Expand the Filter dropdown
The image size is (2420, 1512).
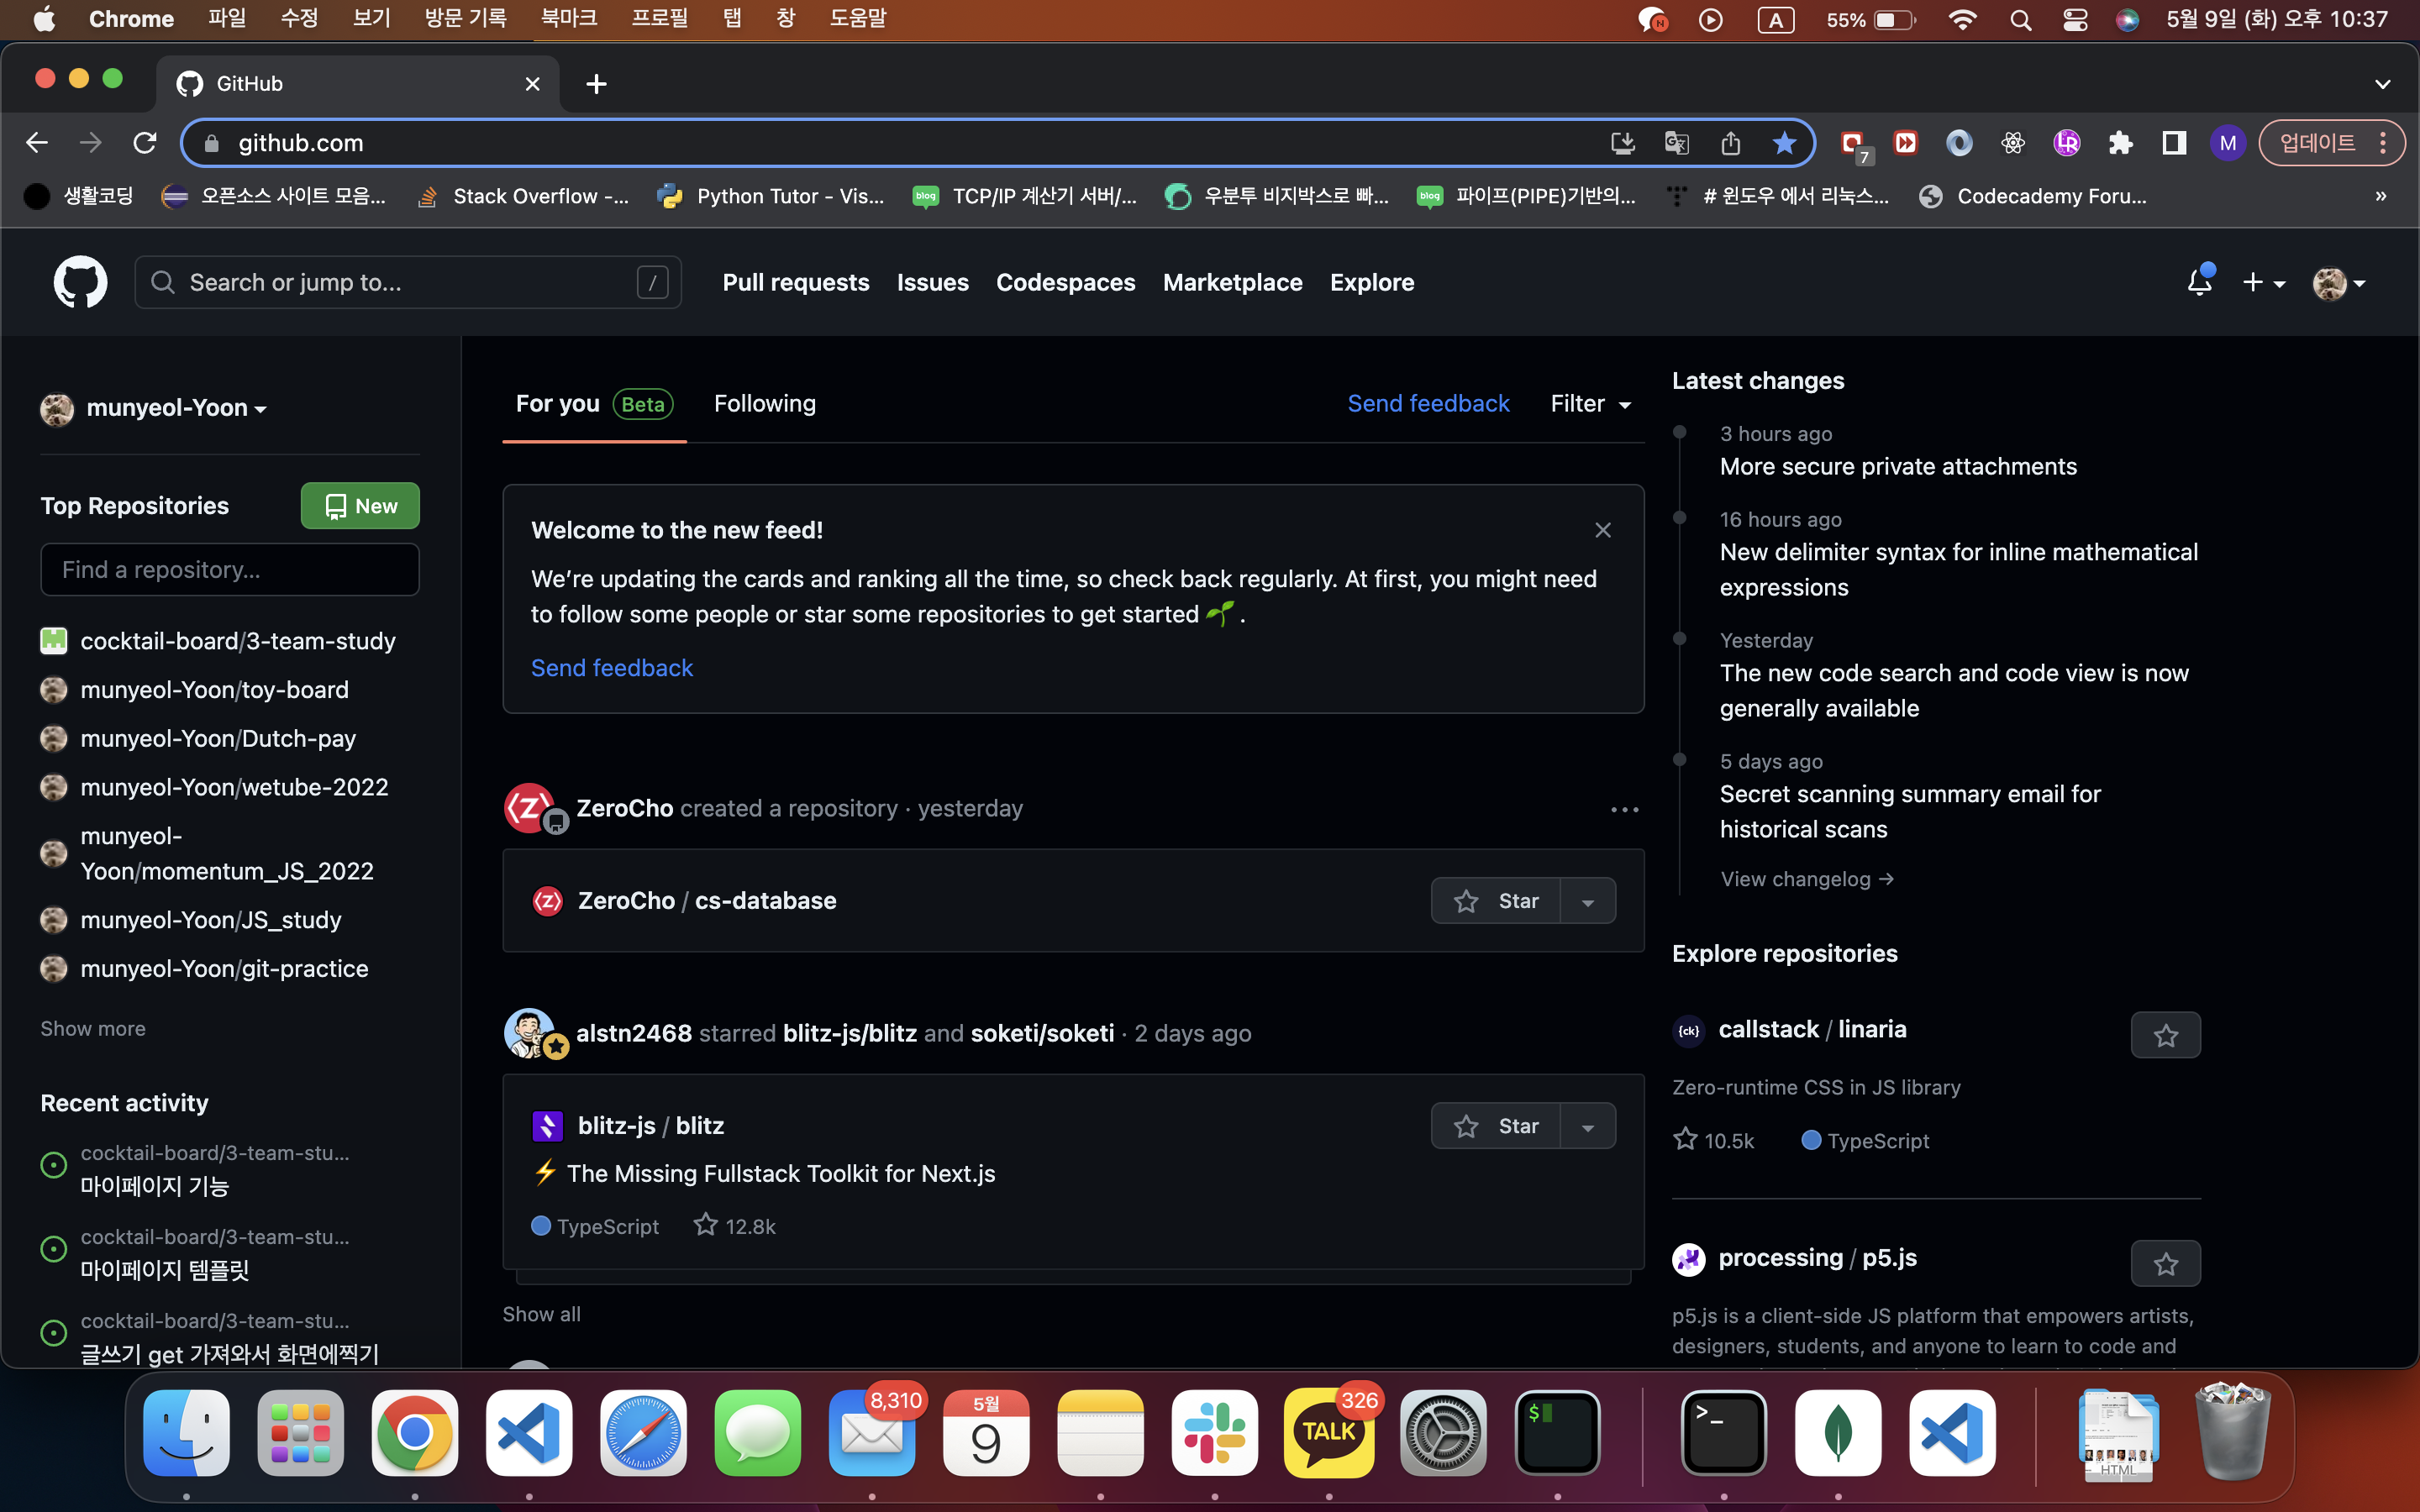1590,404
